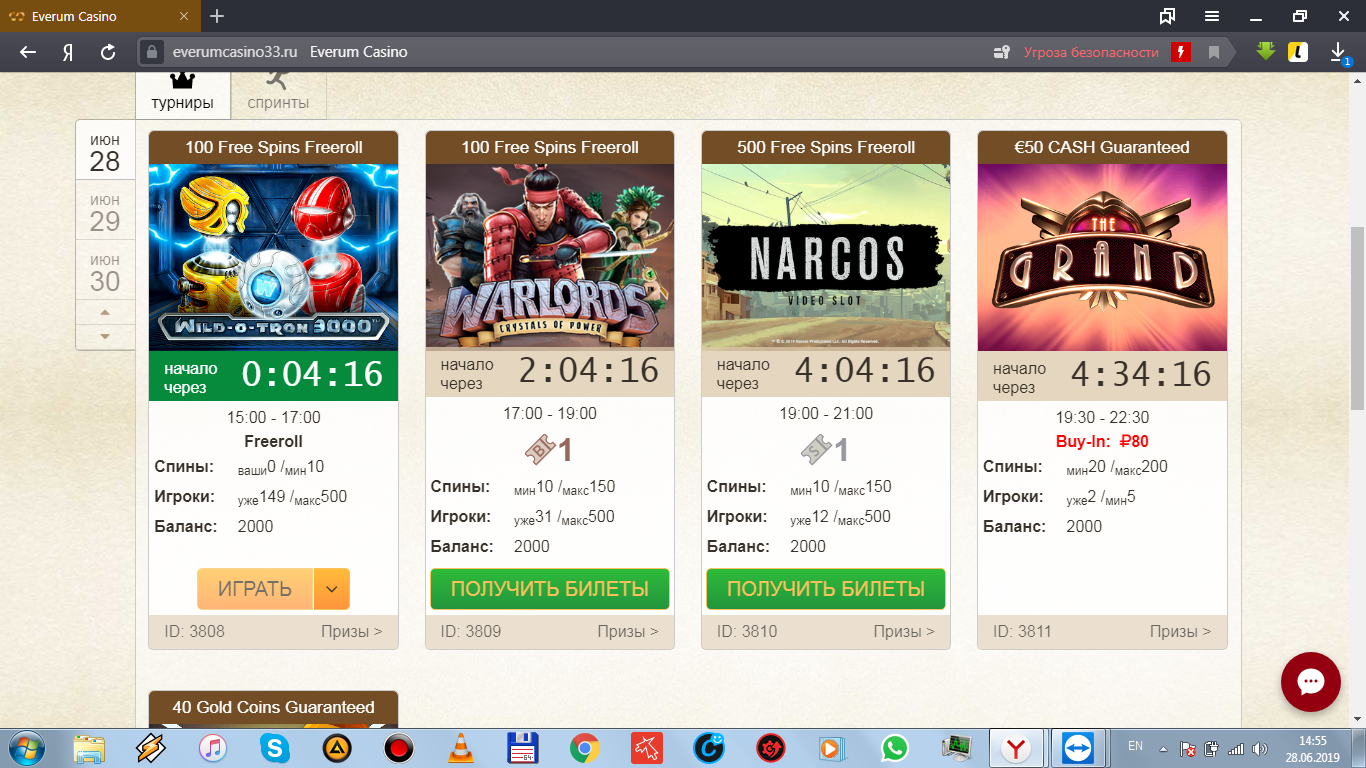Open a new browser tab
The height and width of the screenshot is (768, 1366).
click(x=217, y=16)
